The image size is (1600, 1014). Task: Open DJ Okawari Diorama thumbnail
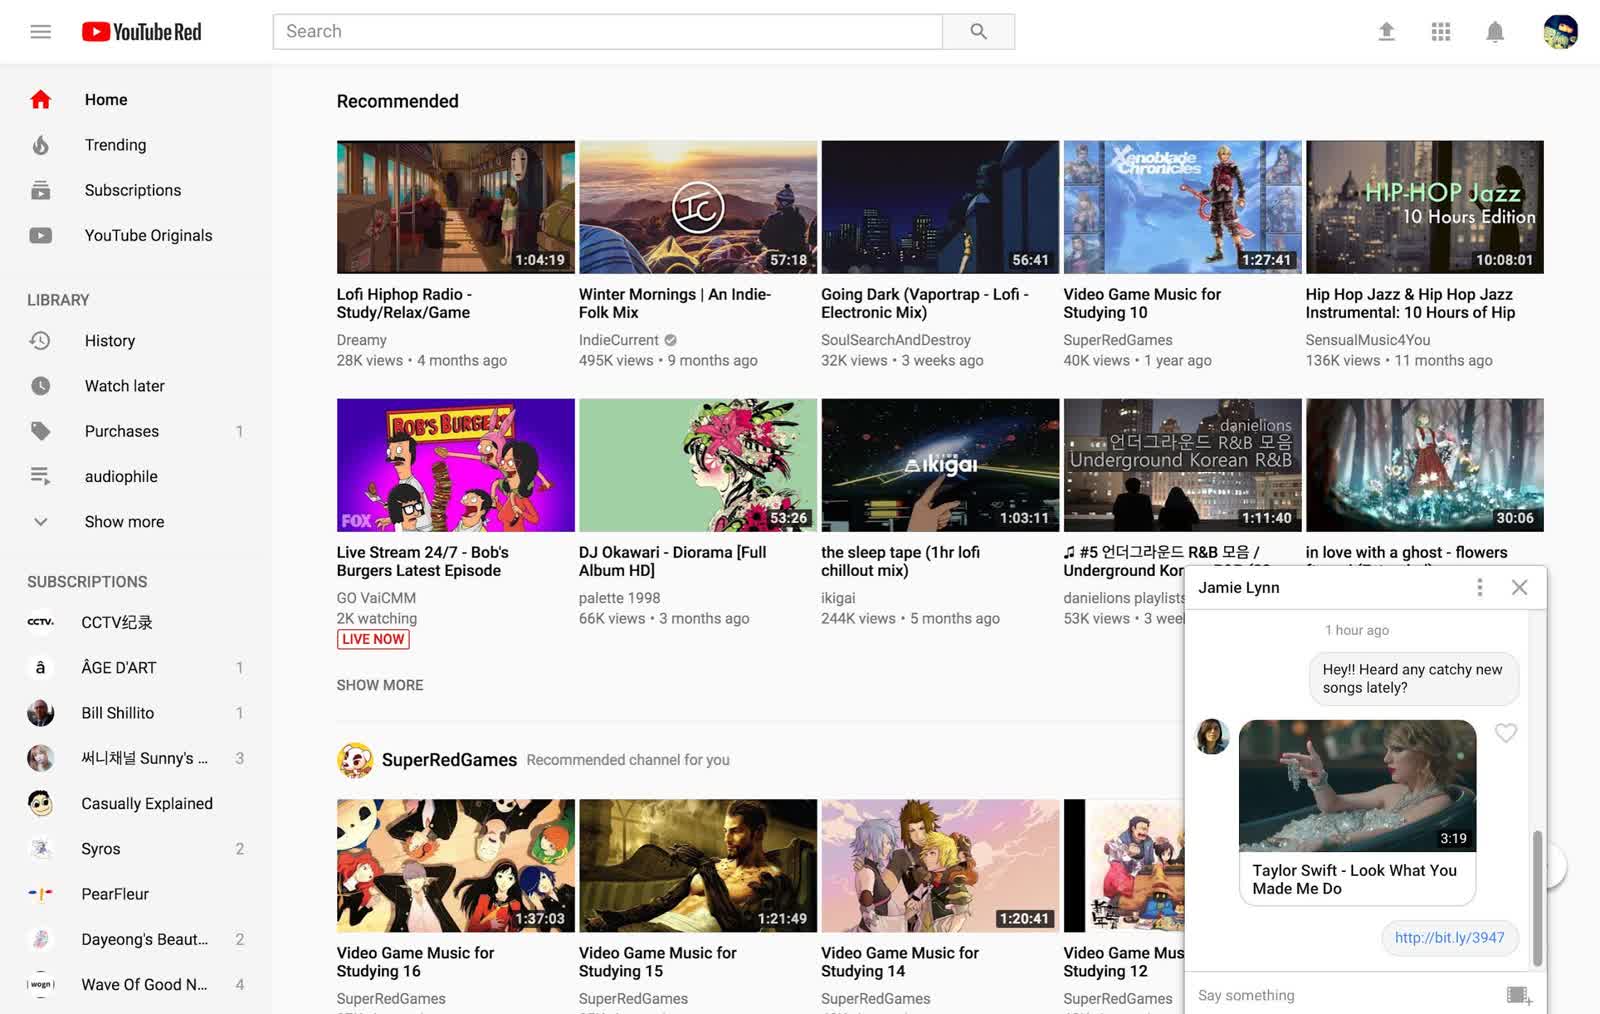coord(698,465)
